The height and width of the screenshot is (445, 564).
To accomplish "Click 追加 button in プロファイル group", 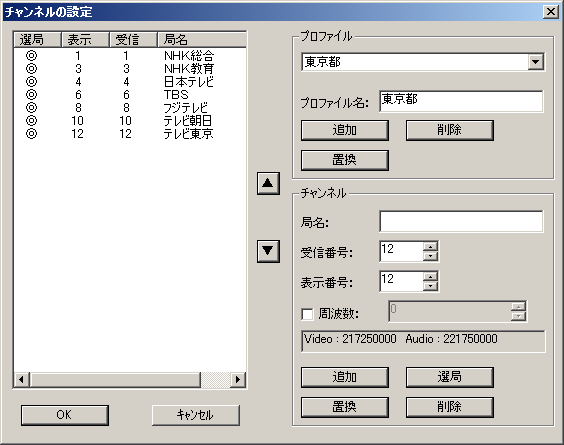I will click(x=345, y=130).
